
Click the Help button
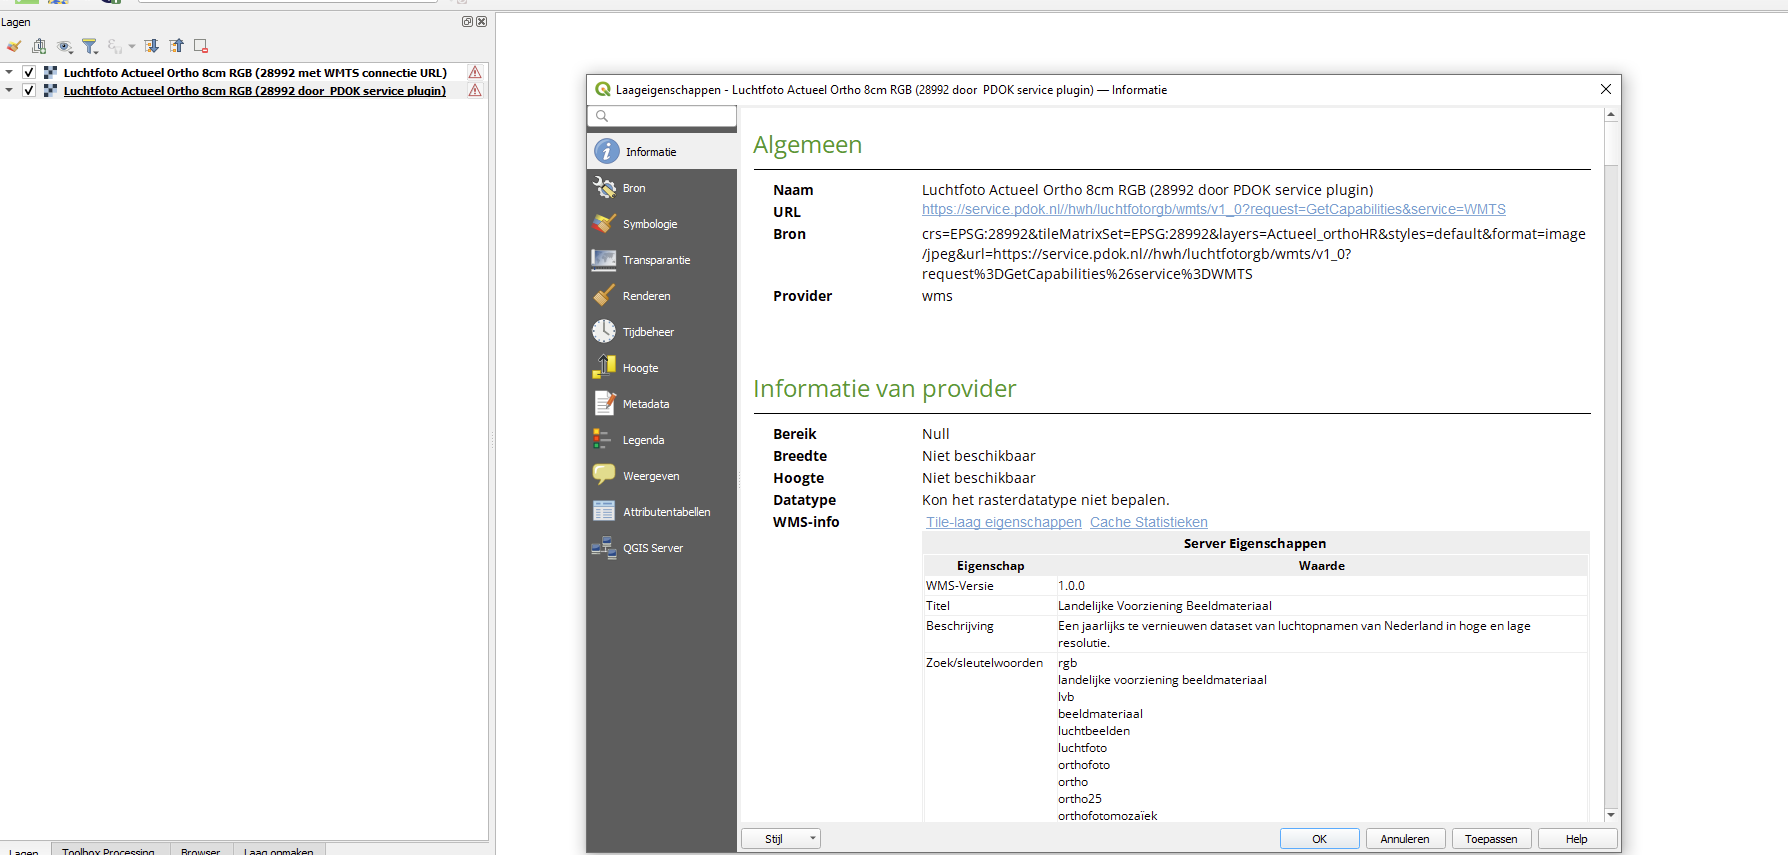click(x=1577, y=839)
